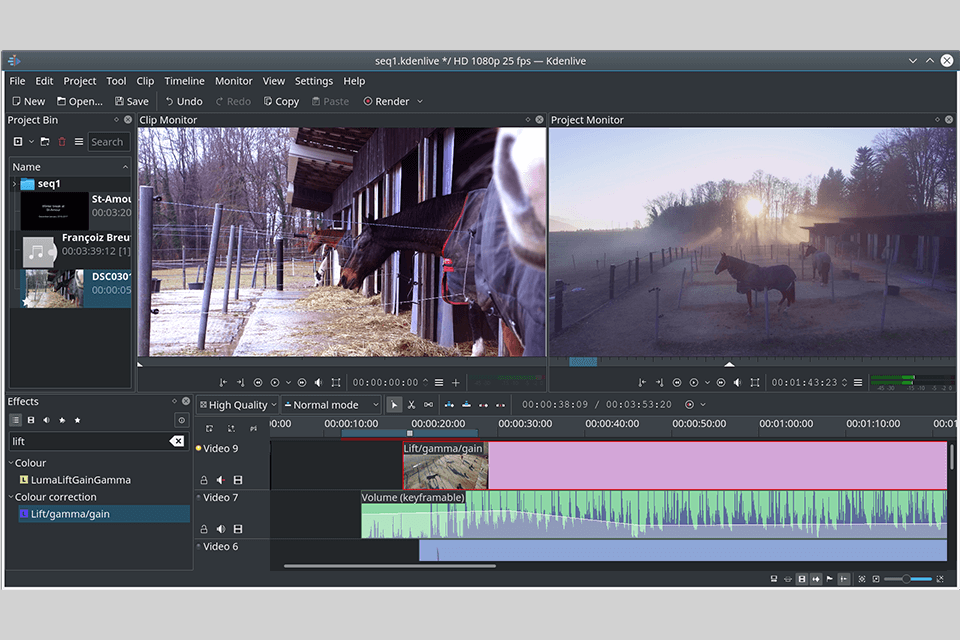The height and width of the screenshot is (640, 960).
Task: Set zone out point in Clip Monitor
Action: coord(241,383)
